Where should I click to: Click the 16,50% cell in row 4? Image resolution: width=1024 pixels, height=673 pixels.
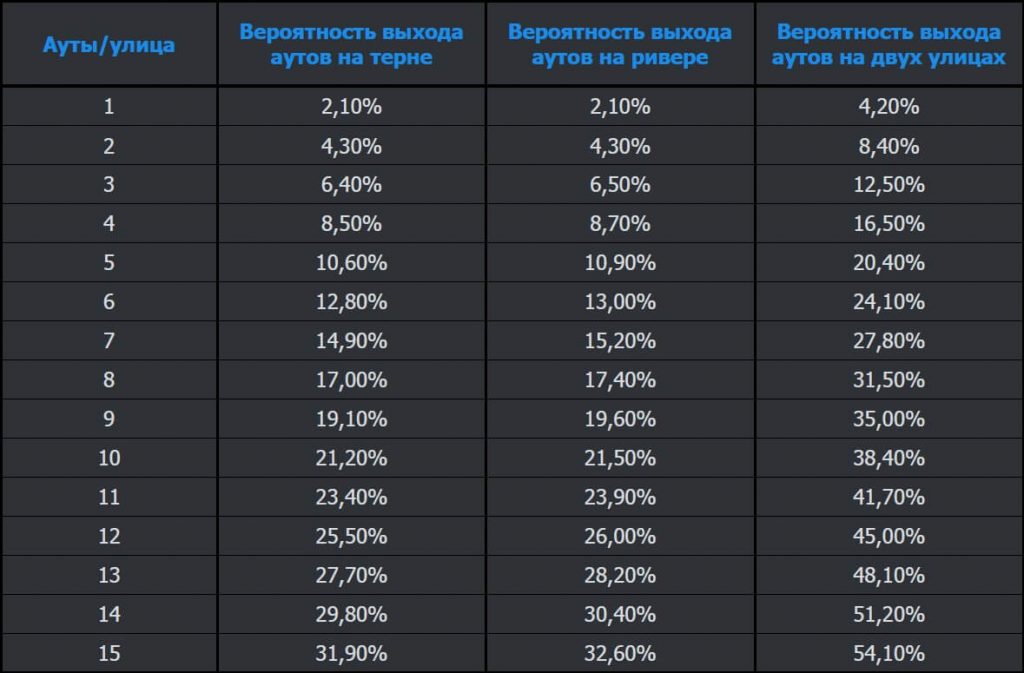pos(889,224)
